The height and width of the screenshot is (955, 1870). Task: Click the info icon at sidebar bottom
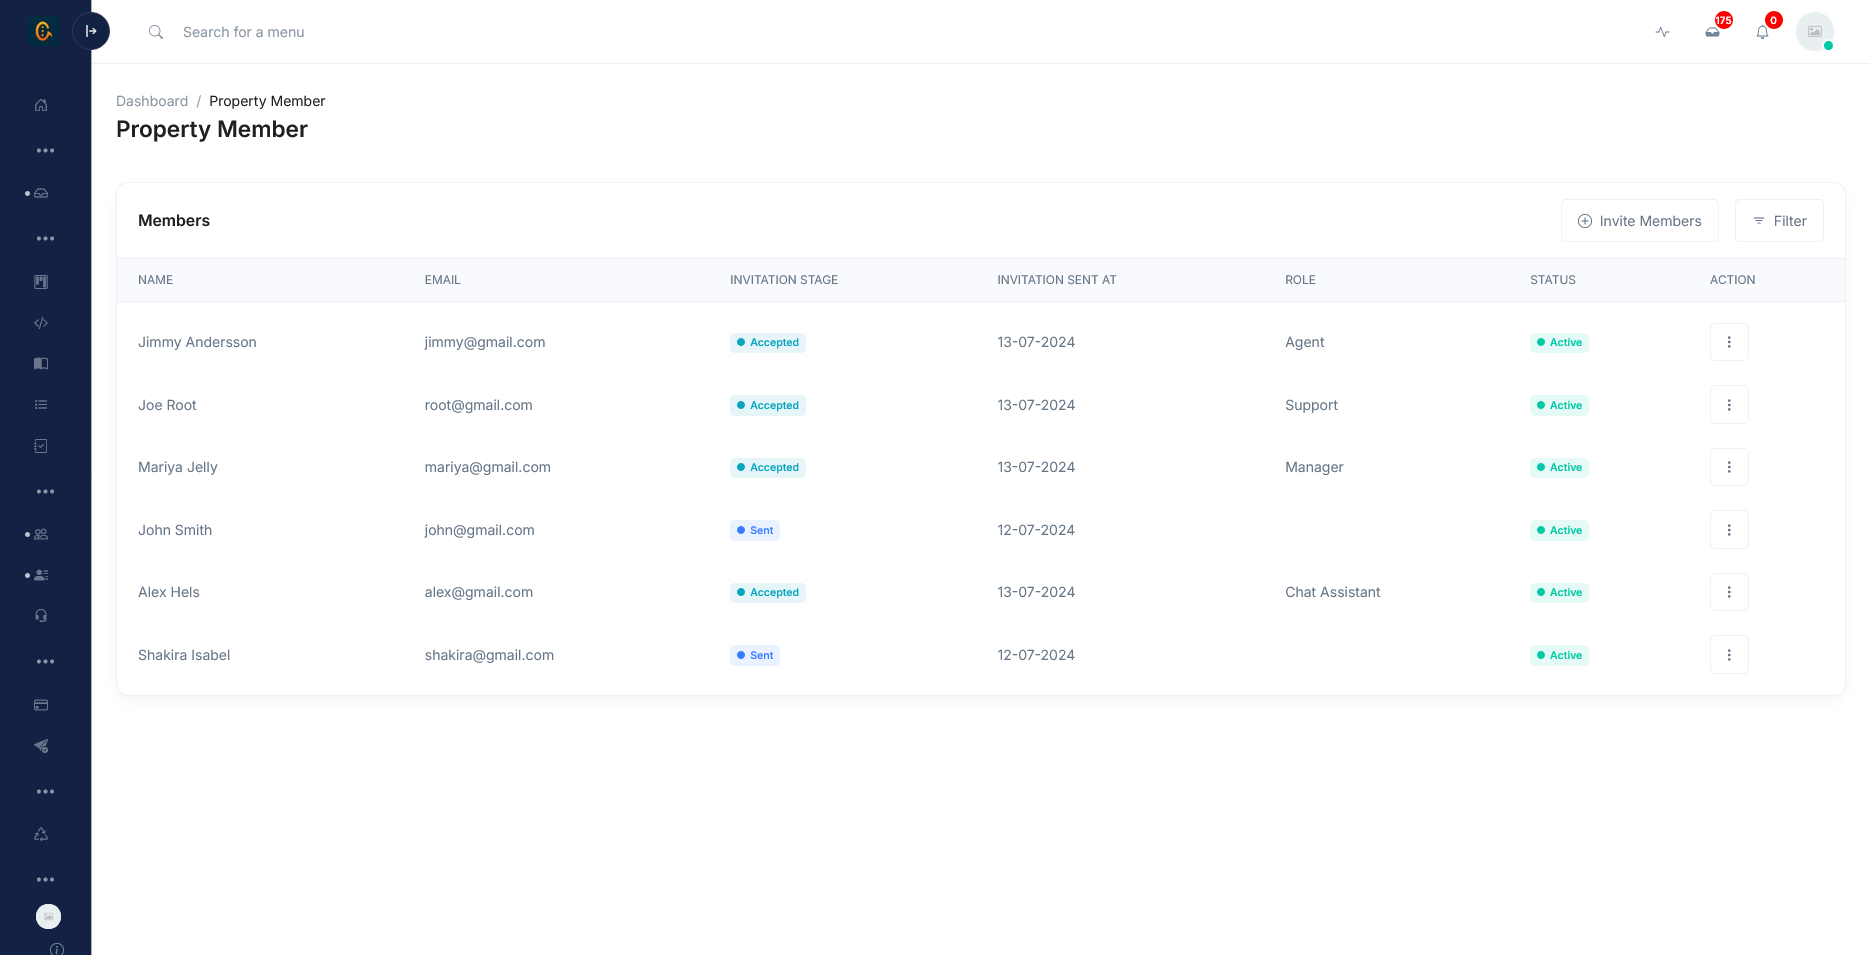point(57,949)
